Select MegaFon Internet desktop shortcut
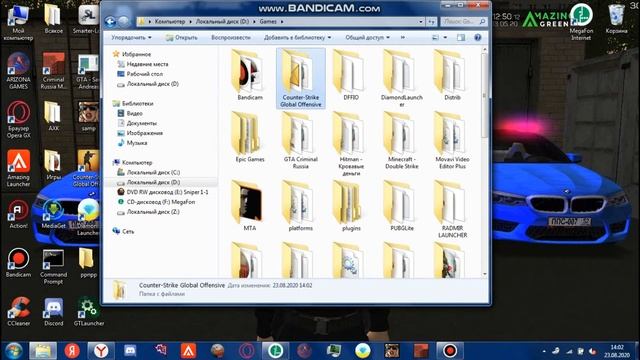Image resolution: width=640 pixels, height=360 pixels. (x=581, y=22)
